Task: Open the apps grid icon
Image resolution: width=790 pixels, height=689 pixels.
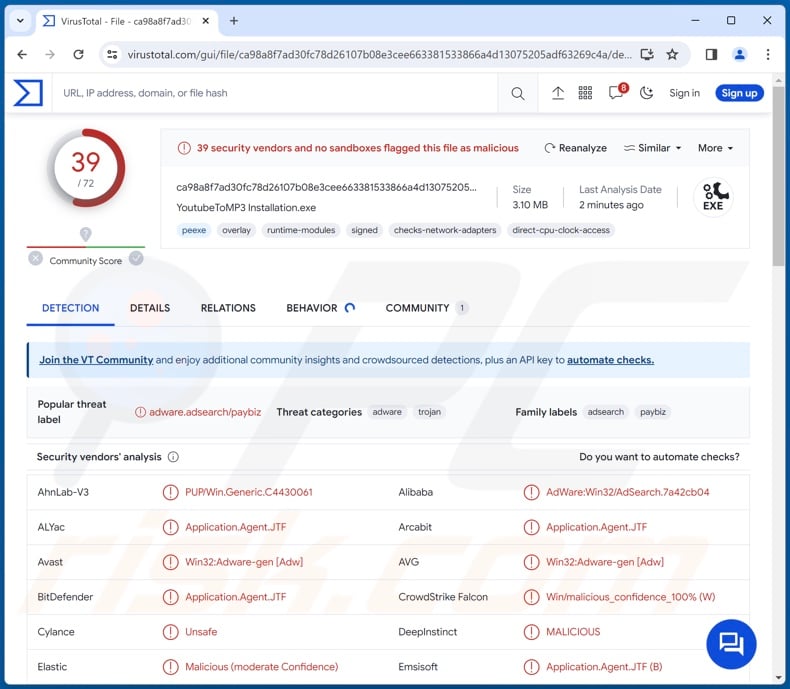Action: 585,93
